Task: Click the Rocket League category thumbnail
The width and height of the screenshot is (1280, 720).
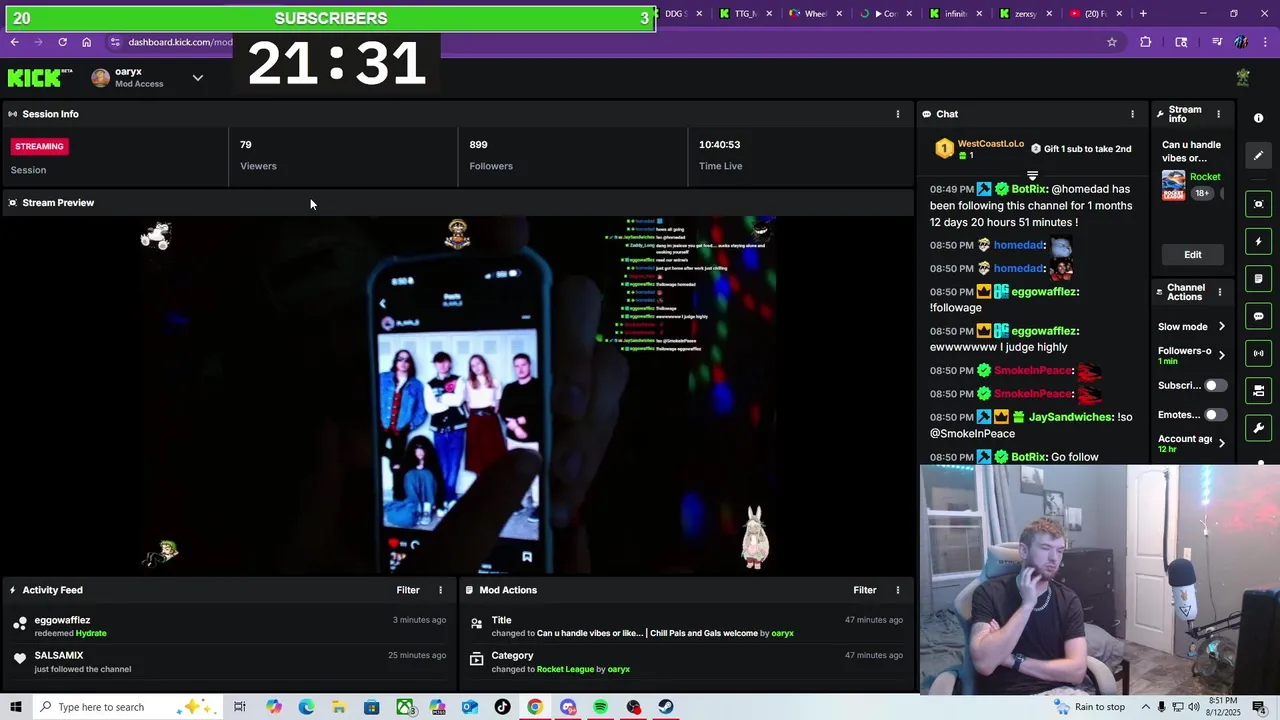Action: [x=1173, y=186]
